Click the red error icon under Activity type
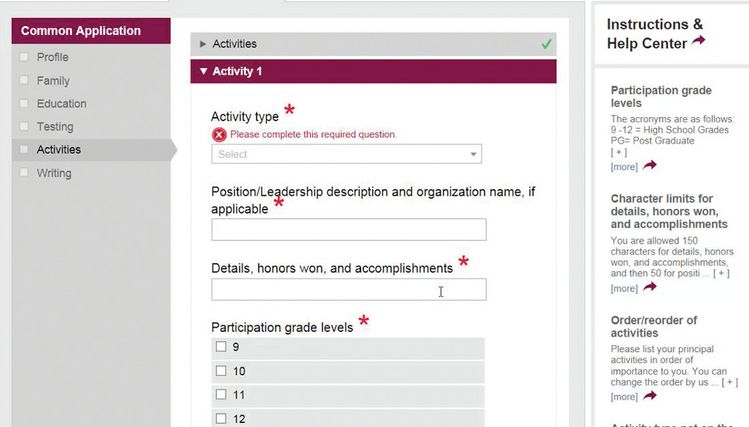The width and height of the screenshot is (749, 427). tap(219, 134)
